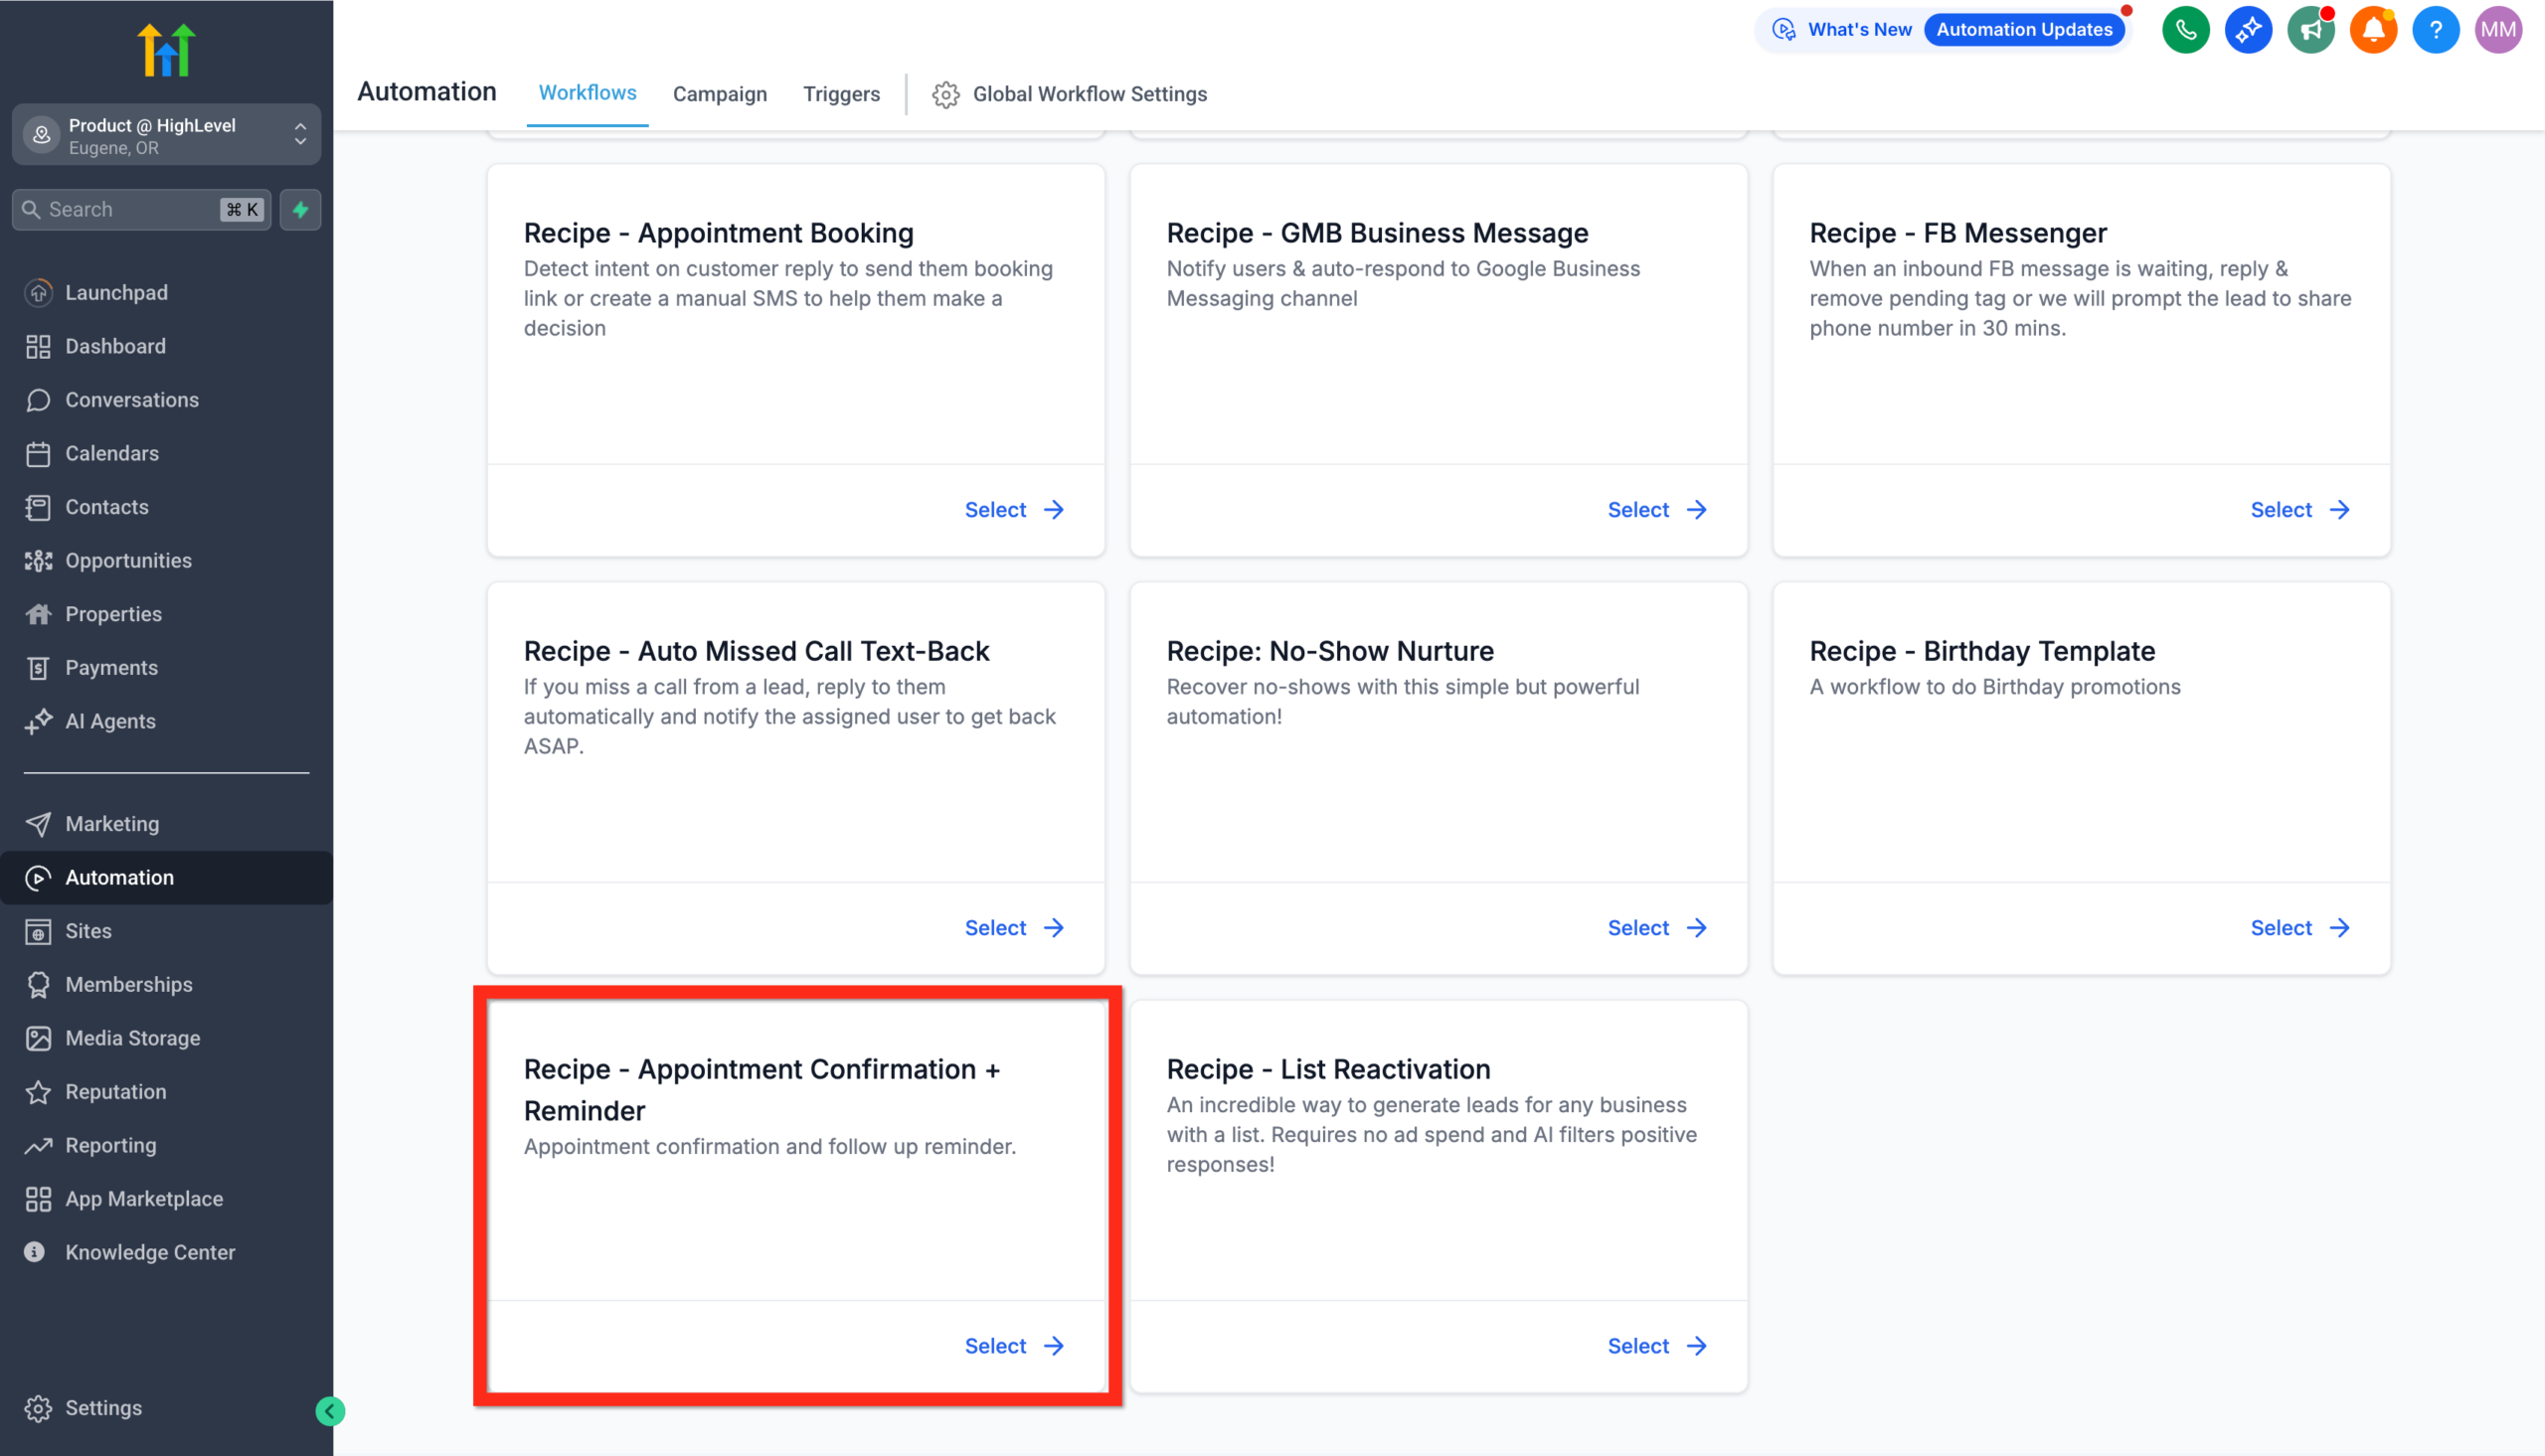
Task: Open the Triggers tab
Action: (841, 94)
